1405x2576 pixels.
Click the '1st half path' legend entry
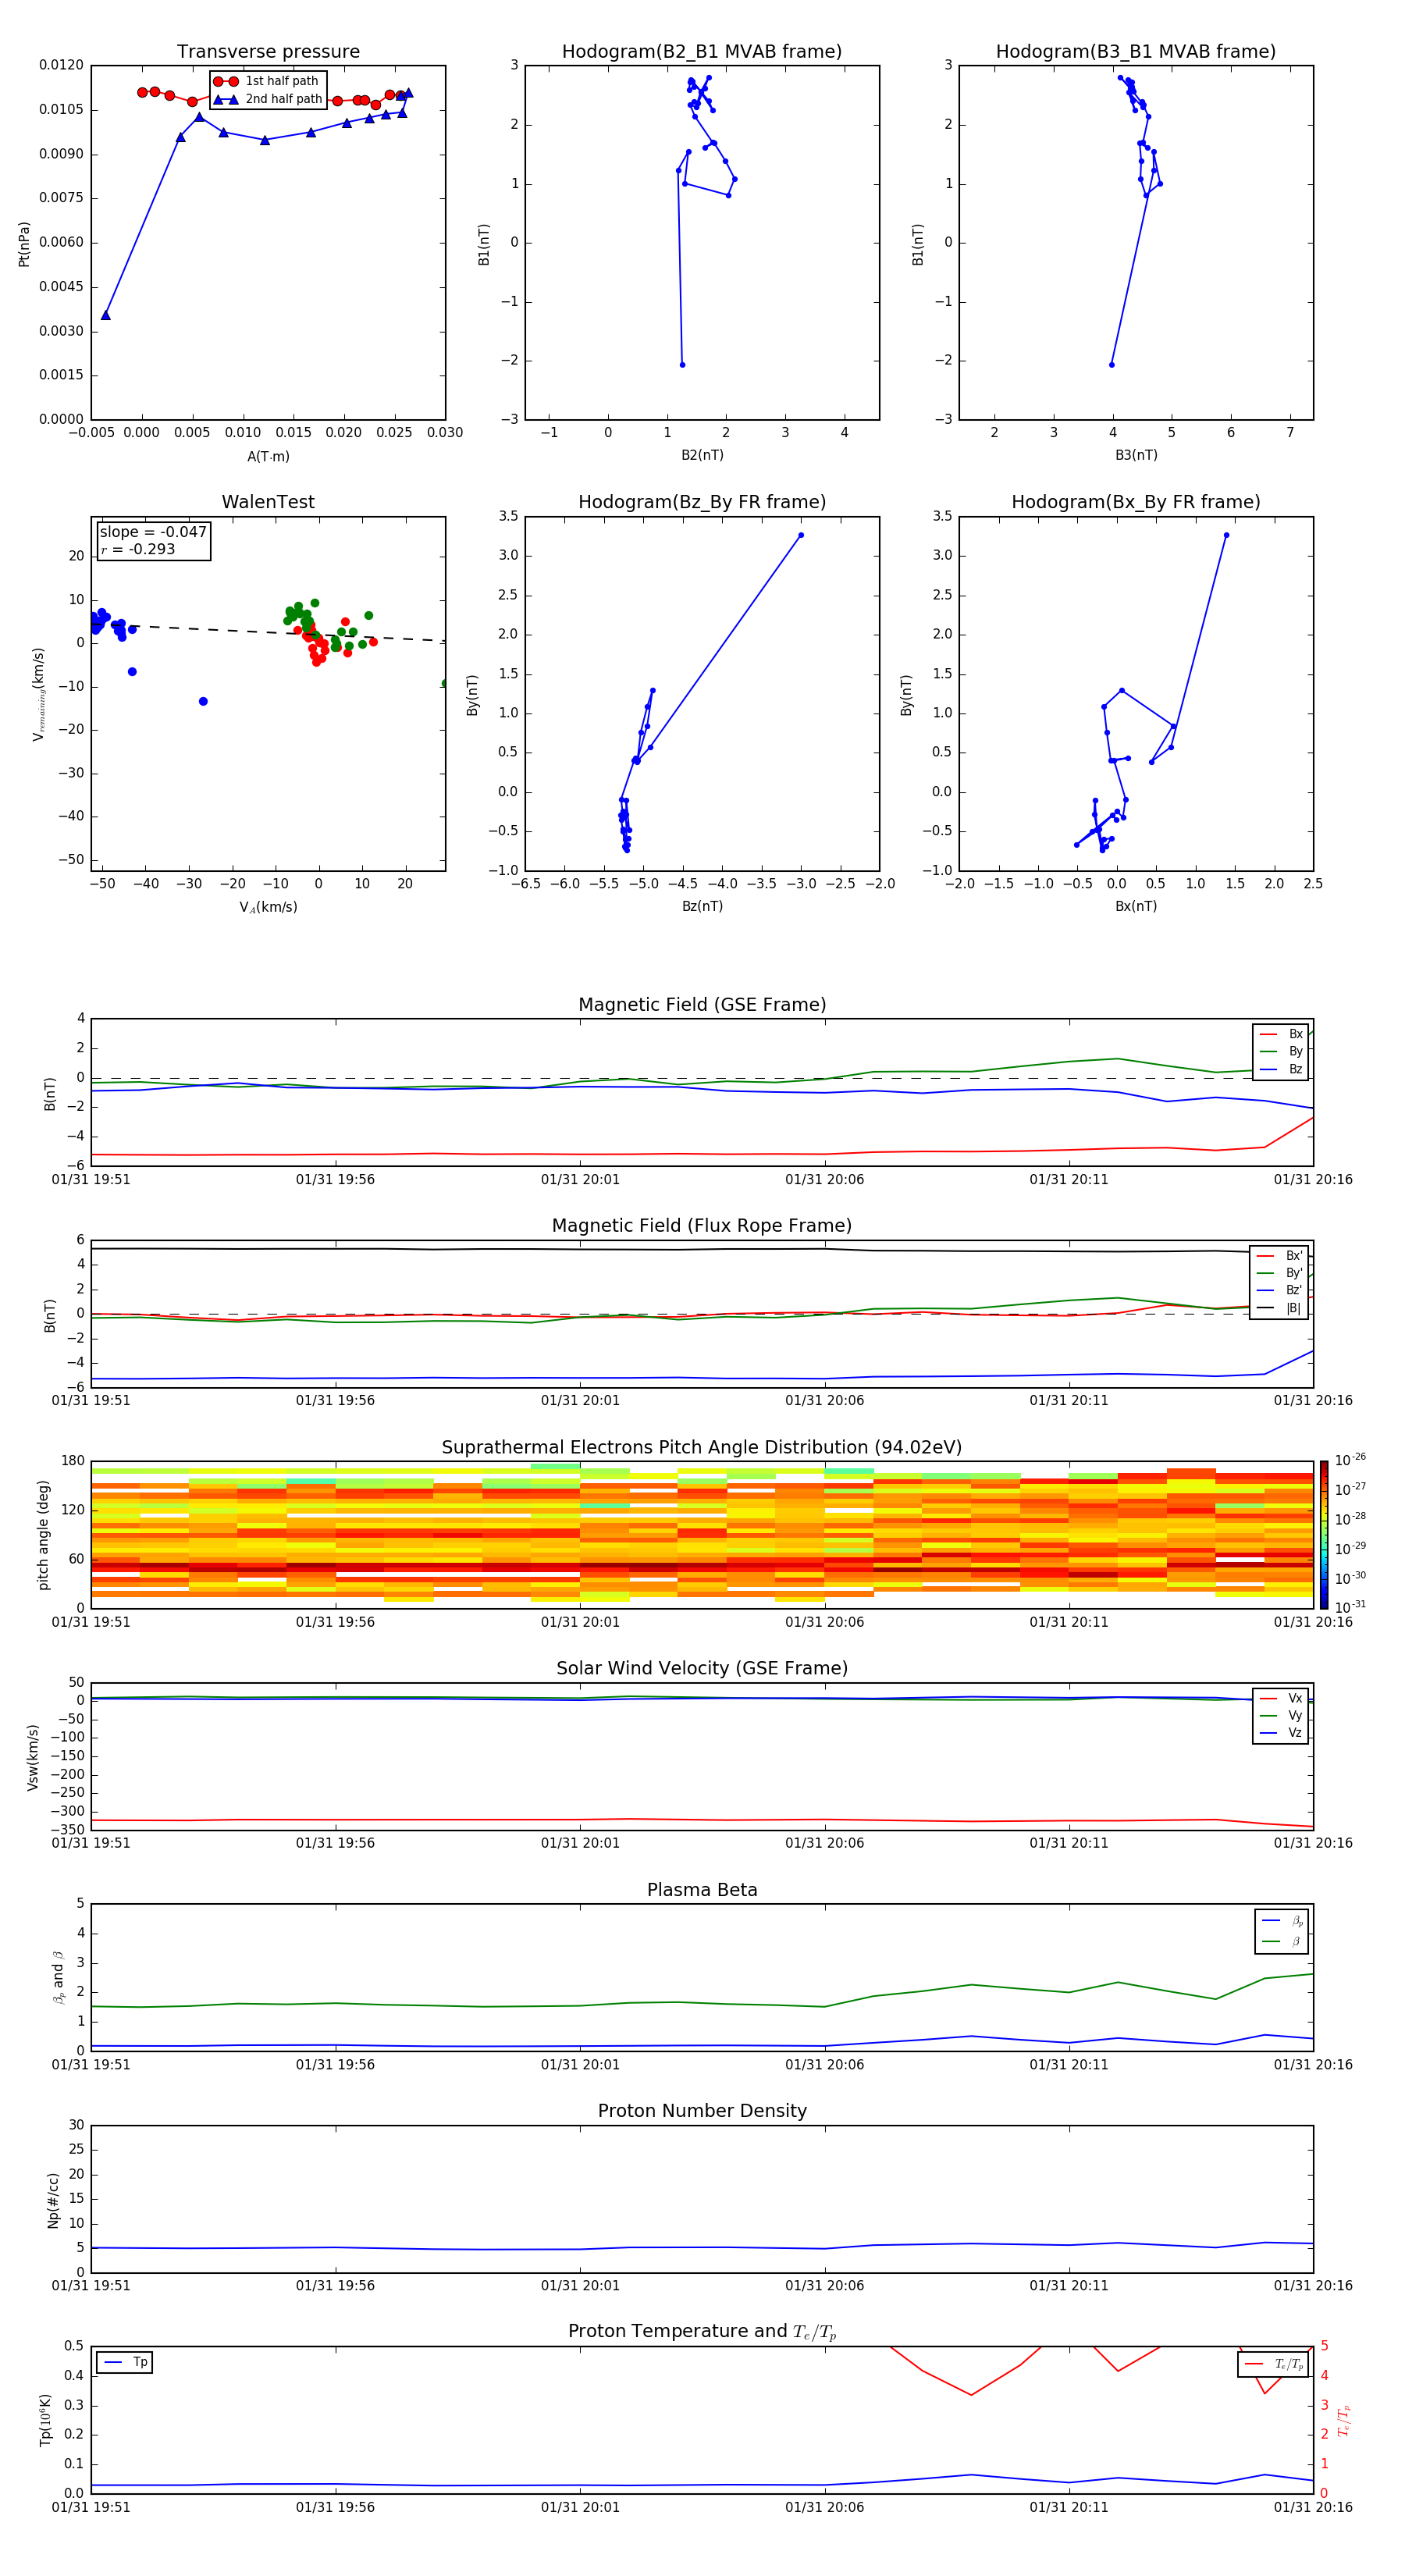tap(266, 81)
